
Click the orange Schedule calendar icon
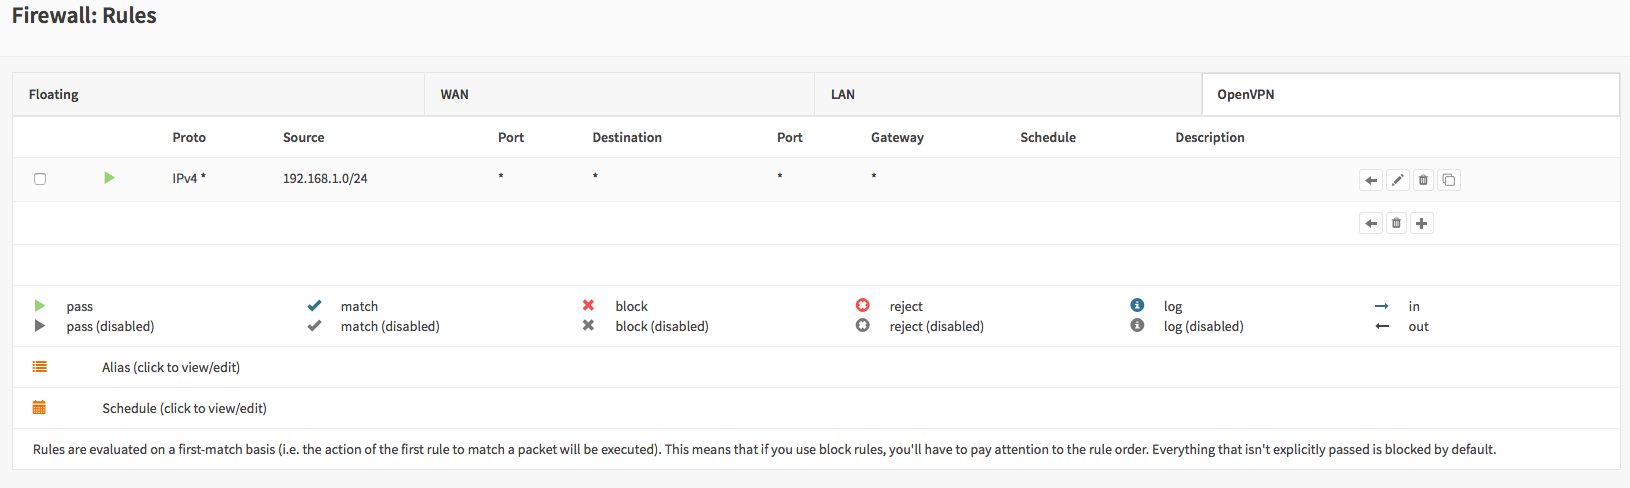click(x=40, y=407)
